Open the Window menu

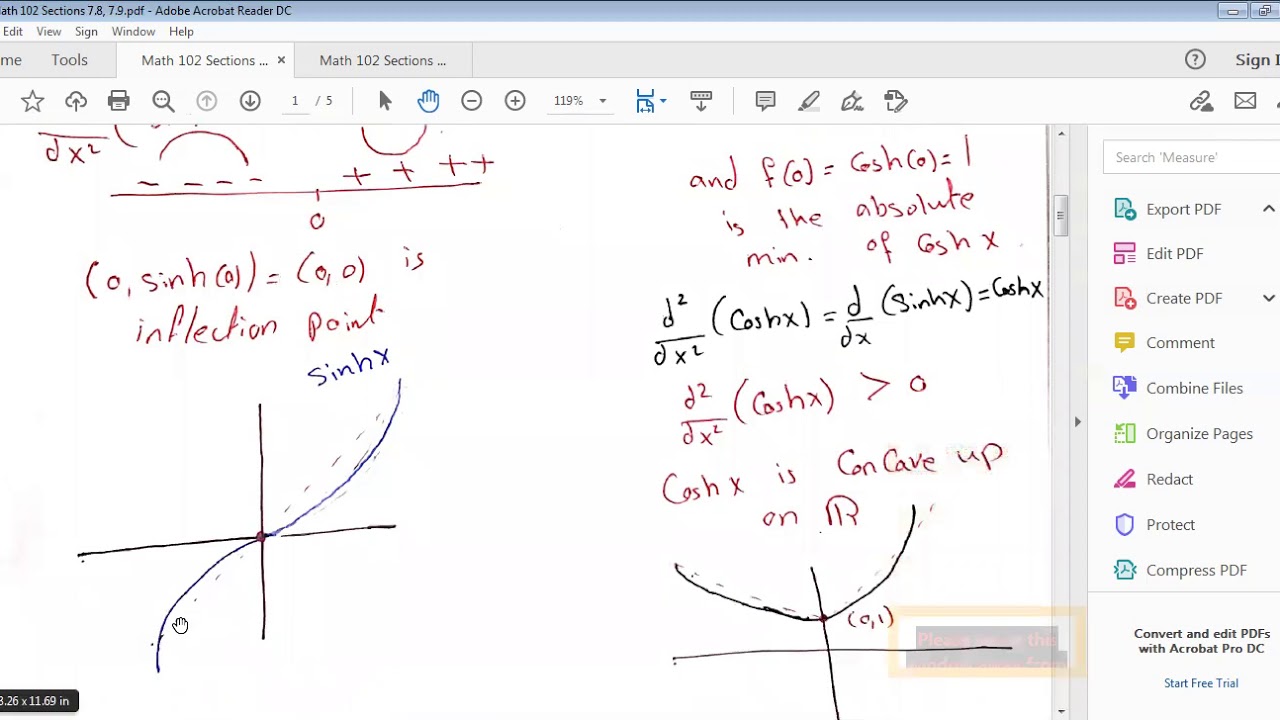pos(133,32)
